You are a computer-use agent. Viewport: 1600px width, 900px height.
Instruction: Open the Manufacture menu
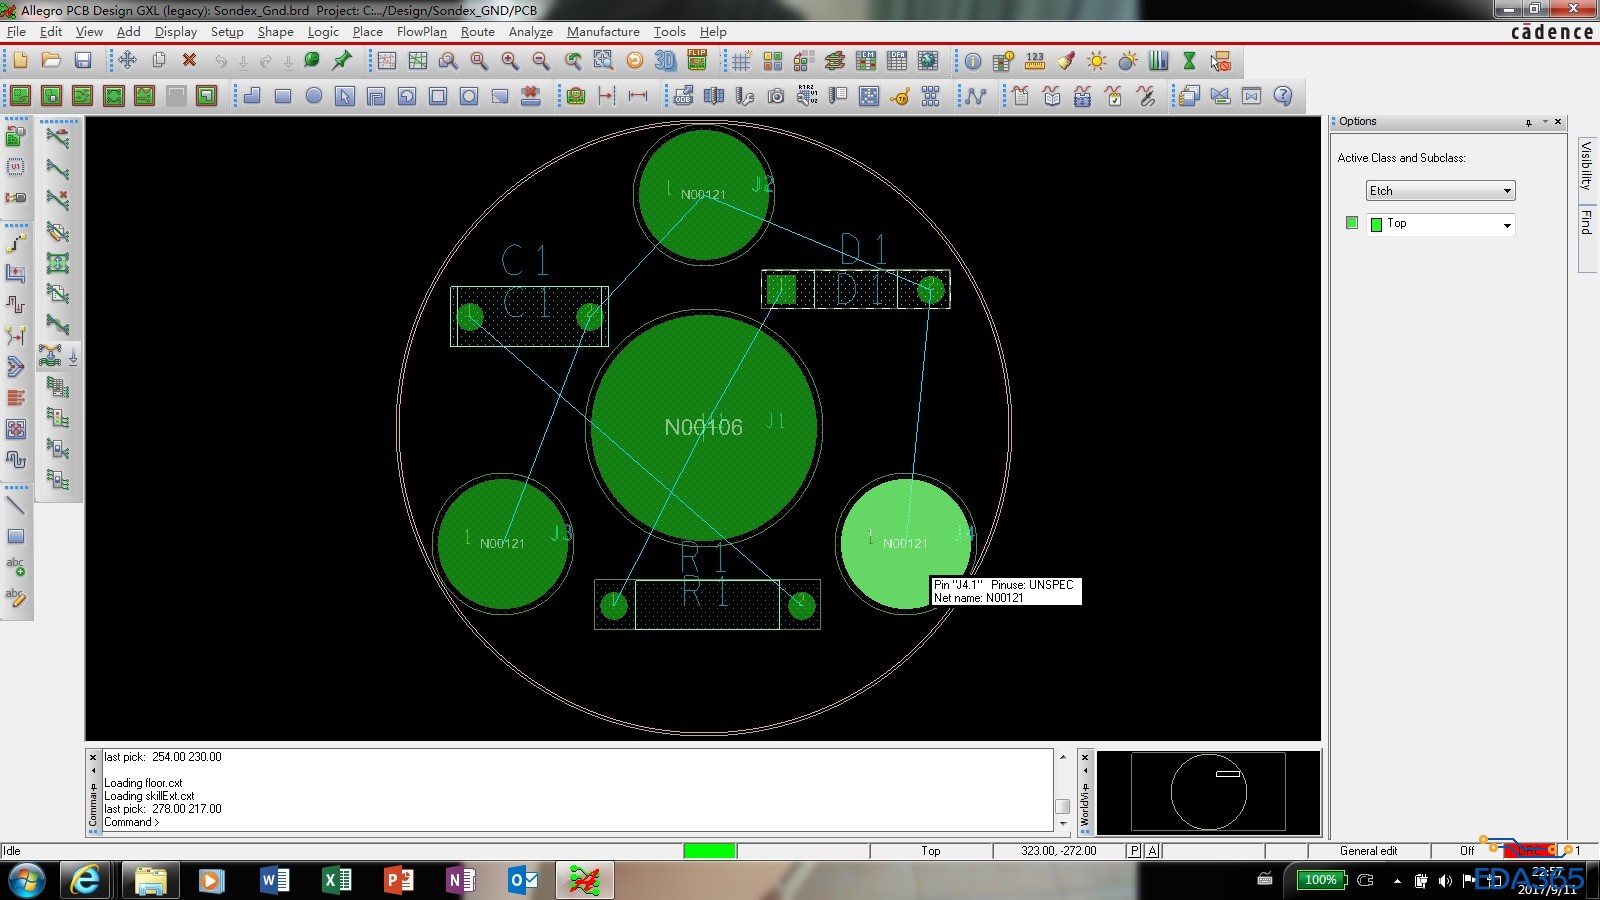pos(603,32)
